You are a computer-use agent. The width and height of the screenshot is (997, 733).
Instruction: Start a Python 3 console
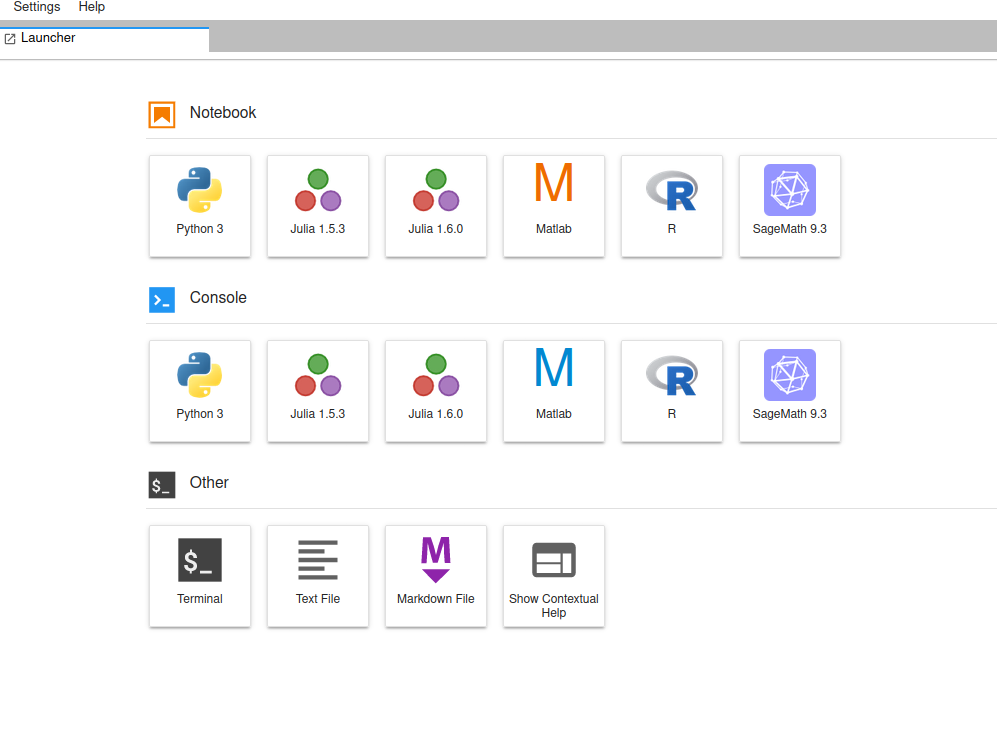[x=199, y=391]
